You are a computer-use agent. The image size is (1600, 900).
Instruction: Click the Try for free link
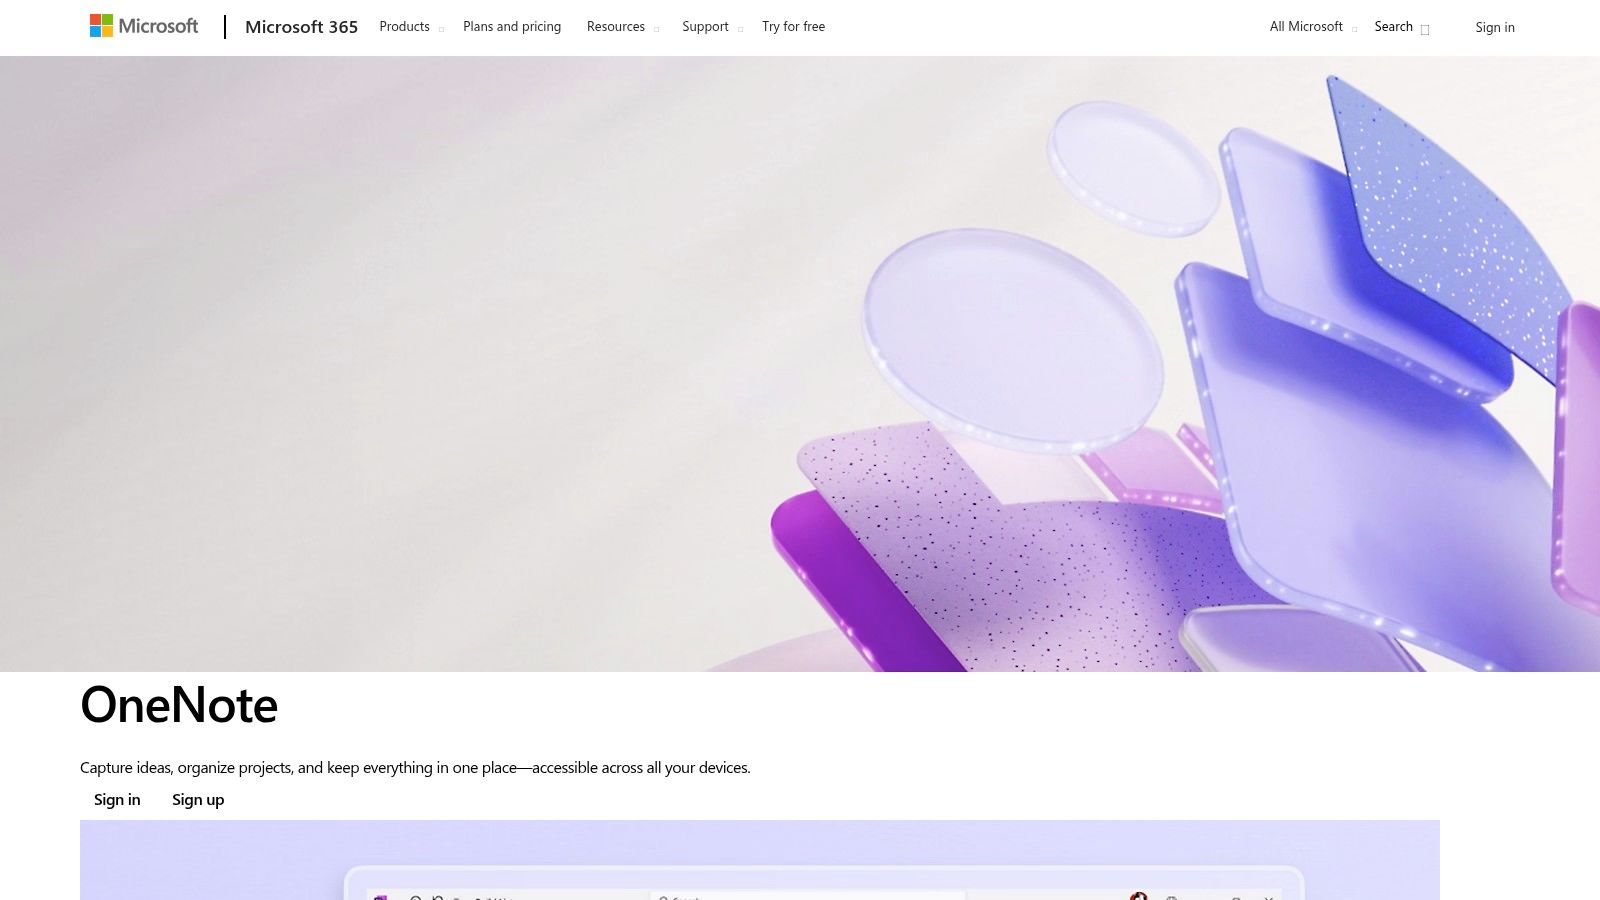(x=793, y=26)
